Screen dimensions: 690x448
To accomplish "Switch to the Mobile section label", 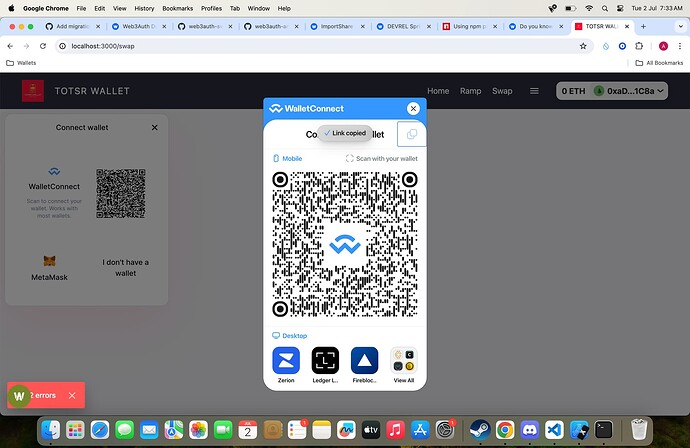I will coord(287,158).
